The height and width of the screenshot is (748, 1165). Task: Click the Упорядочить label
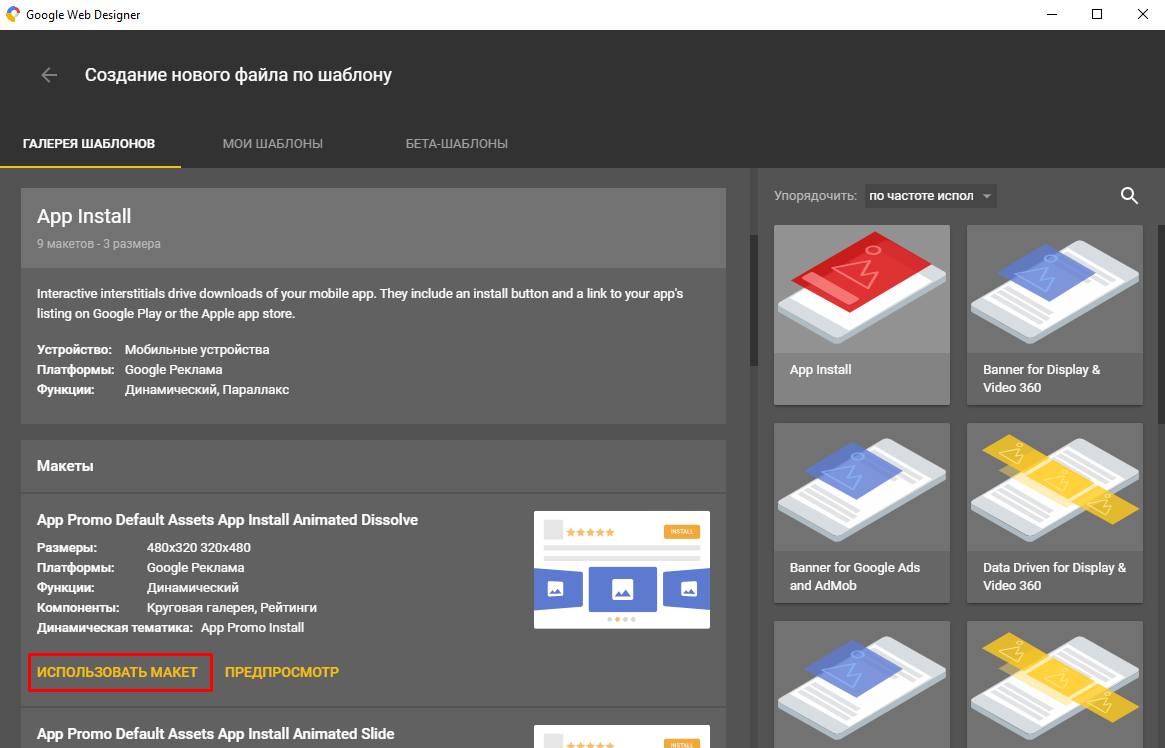point(816,196)
